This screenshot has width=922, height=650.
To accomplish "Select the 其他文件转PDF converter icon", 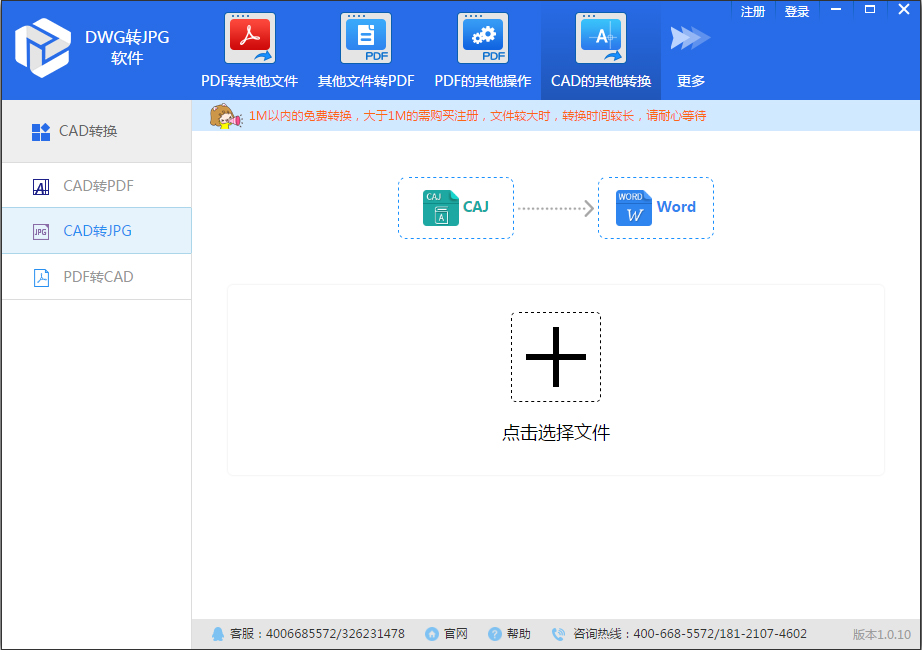I will 365,38.
